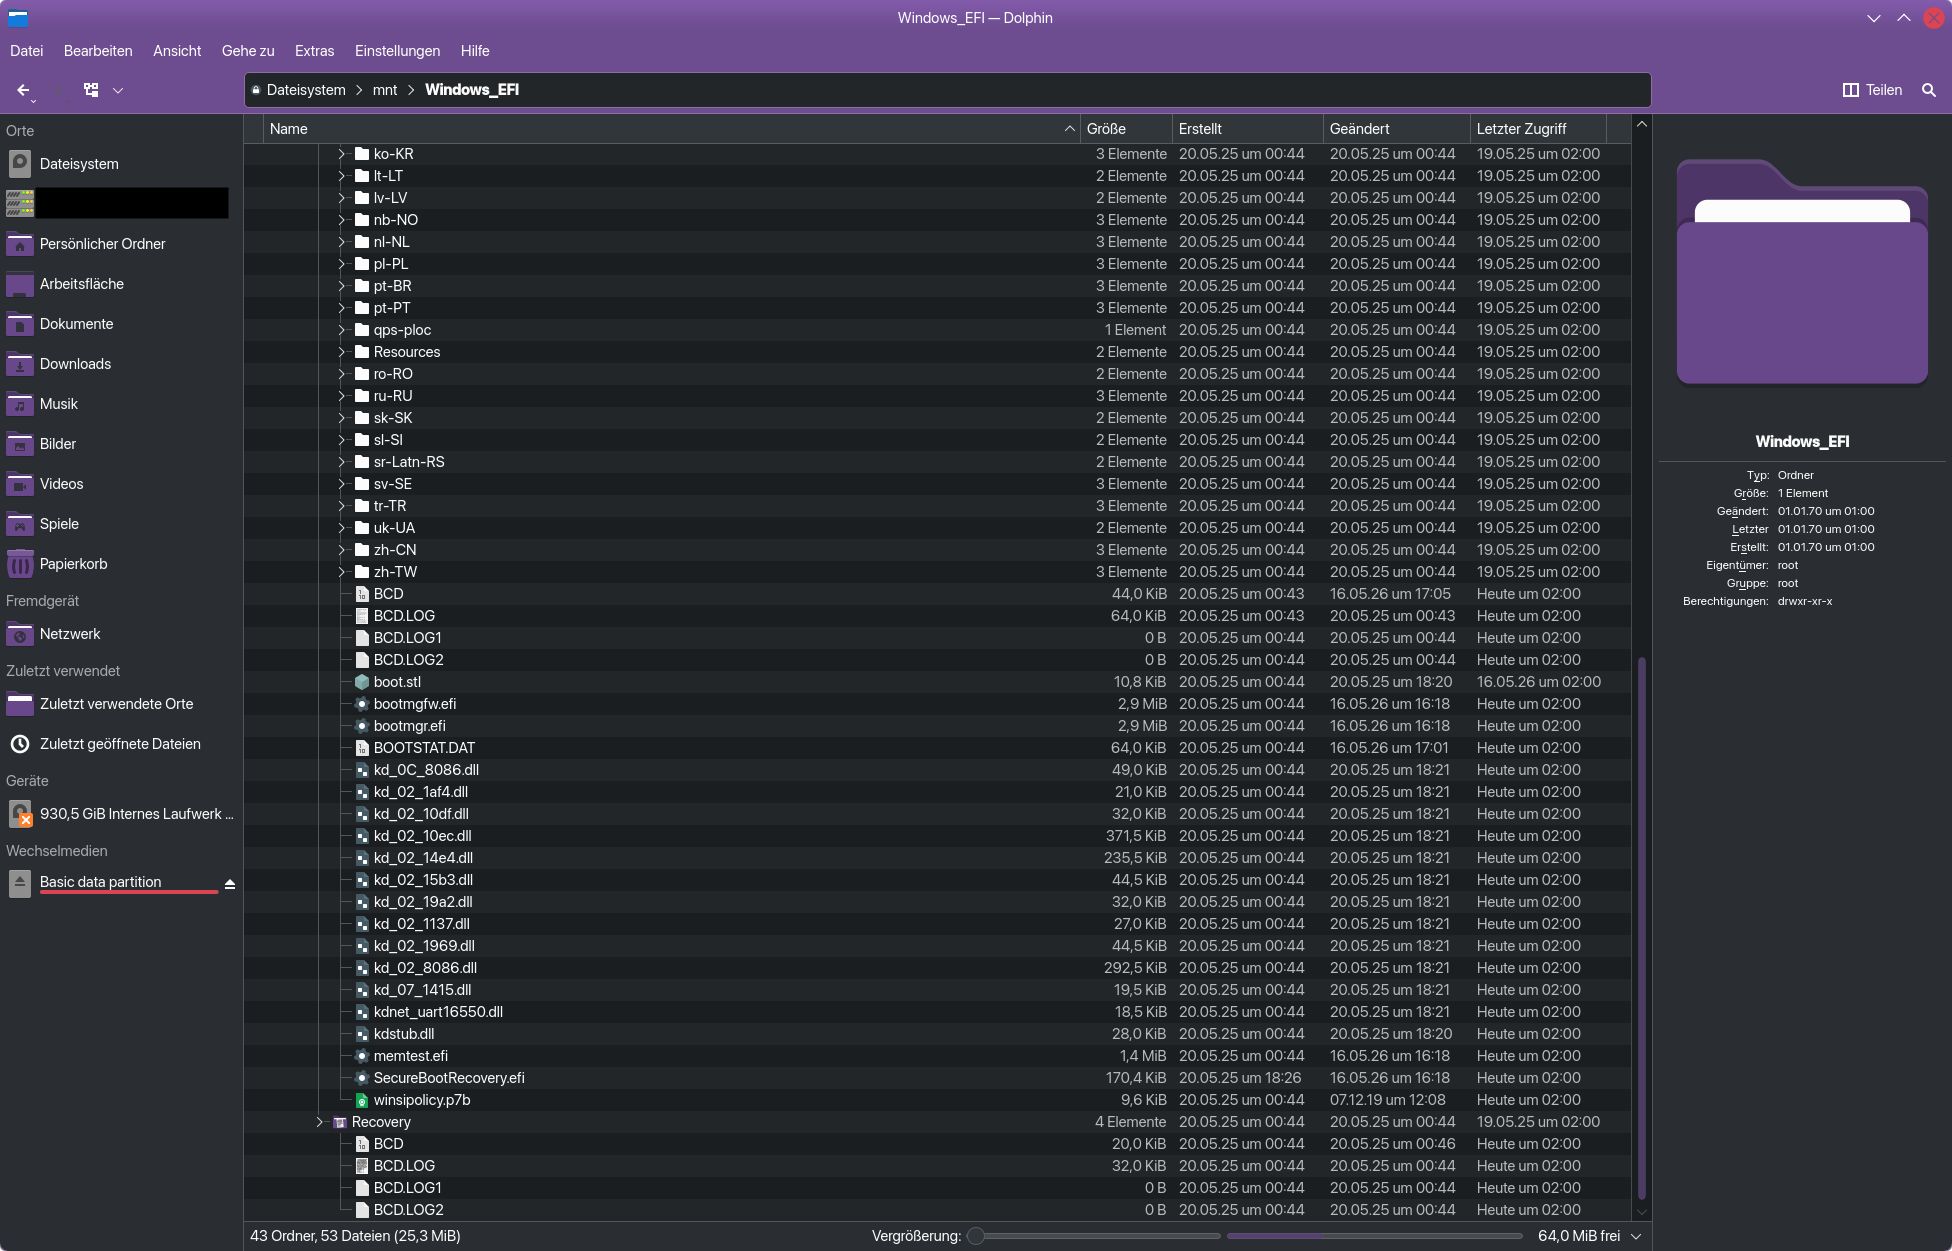Toggle split view with Teilen button
Image resolution: width=1952 pixels, height=1251 pixels.
click(1872, 90)
